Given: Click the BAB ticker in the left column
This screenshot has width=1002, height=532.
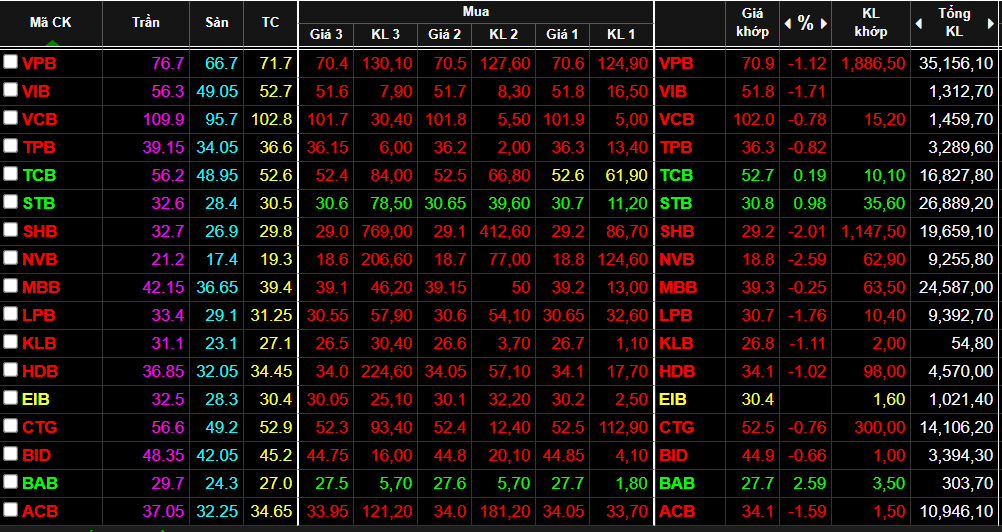Looking at the screenshot, I should pos(40,483).
